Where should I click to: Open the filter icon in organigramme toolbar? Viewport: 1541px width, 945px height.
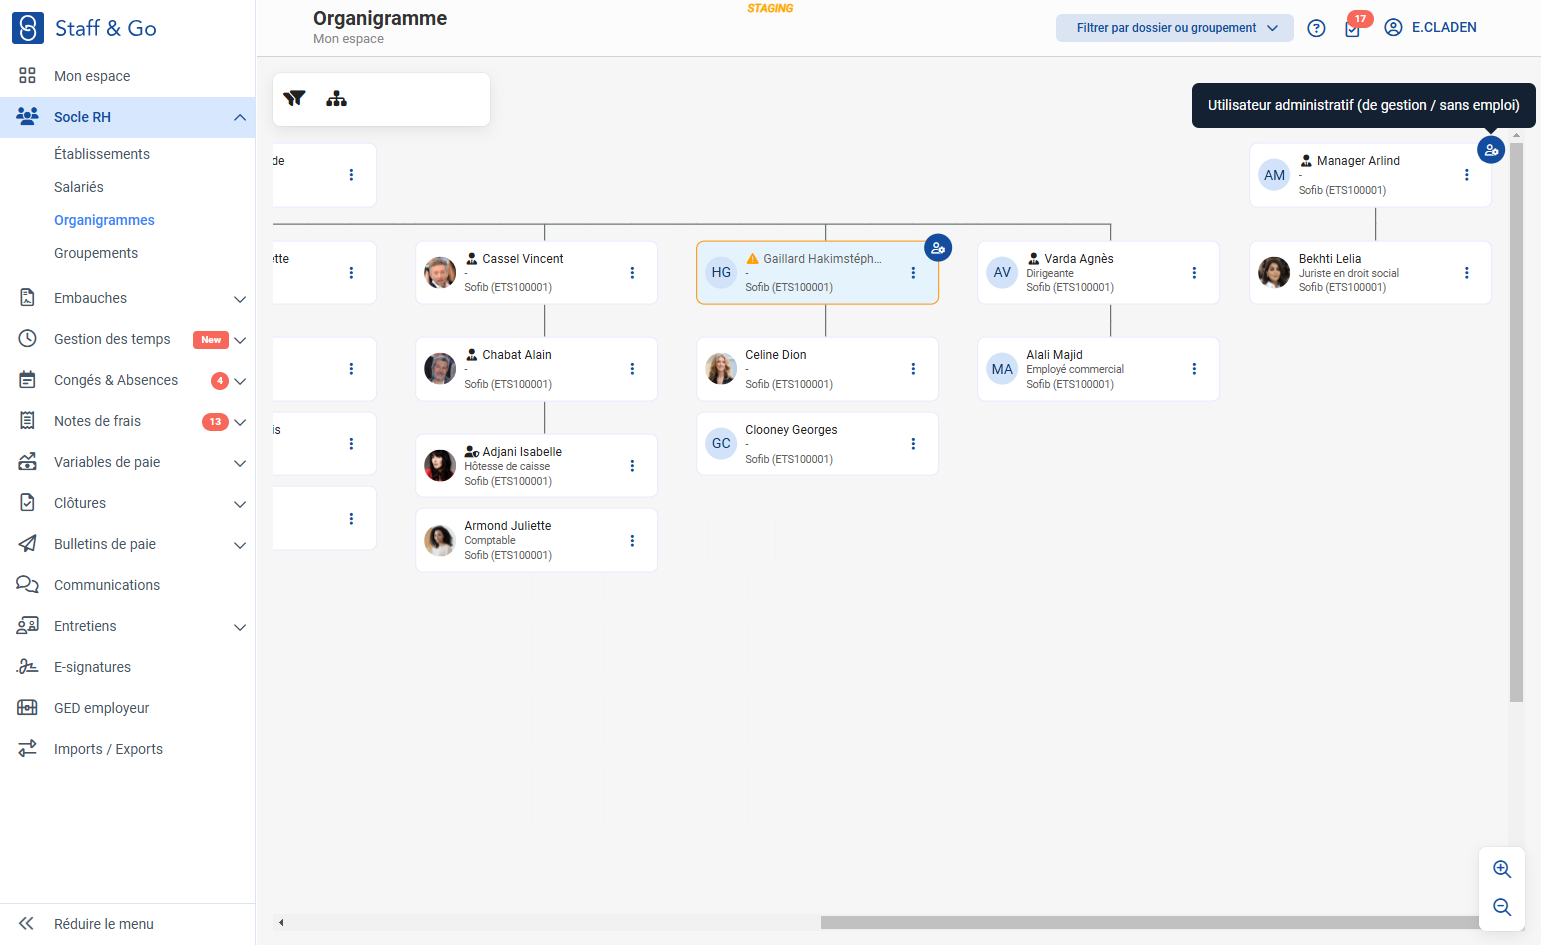294,98
